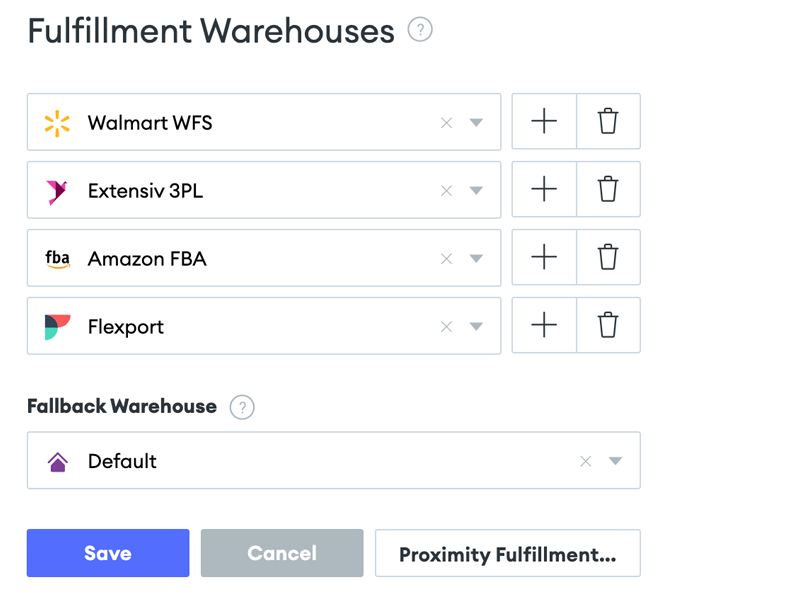The height and width of the screenshot is (600, 800).
Task: Clear the Default fallback warehouse selection
Action: click(x=586, y=461)
